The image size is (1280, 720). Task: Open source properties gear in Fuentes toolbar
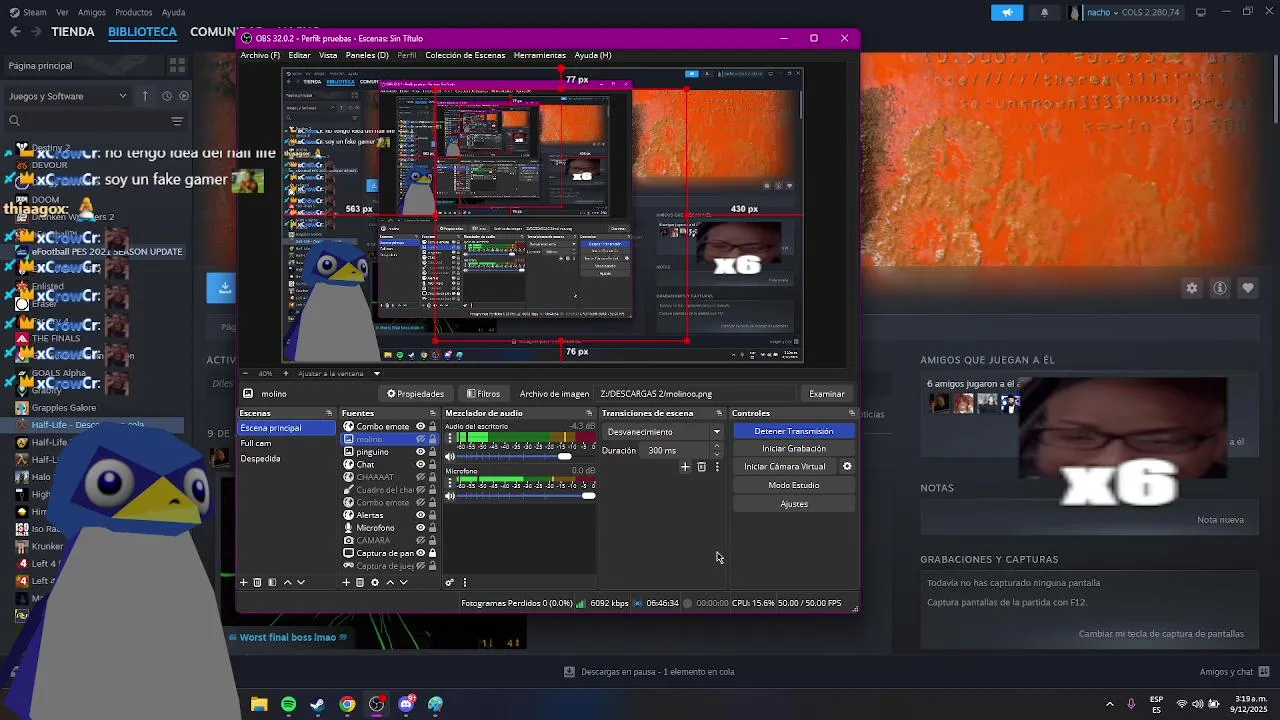tap(375, 582)
